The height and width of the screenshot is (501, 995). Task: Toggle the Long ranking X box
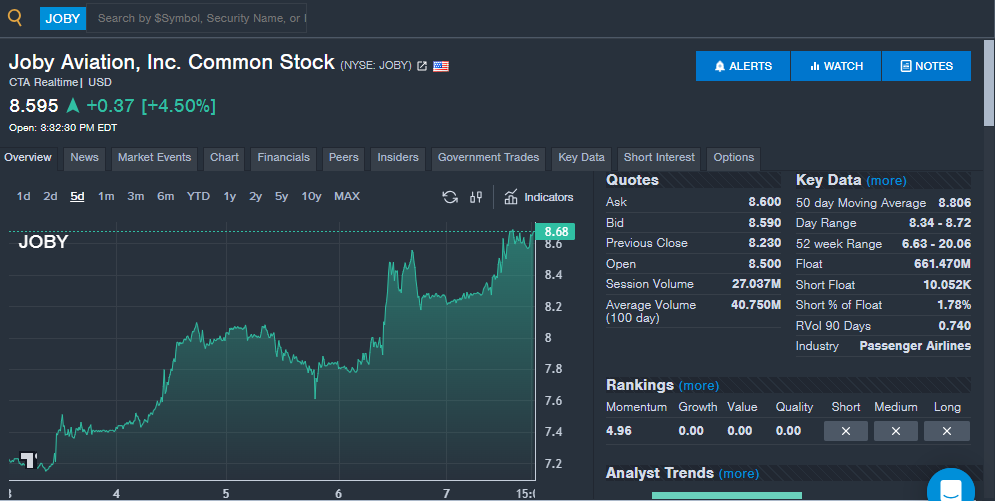(x=947, y=431)
